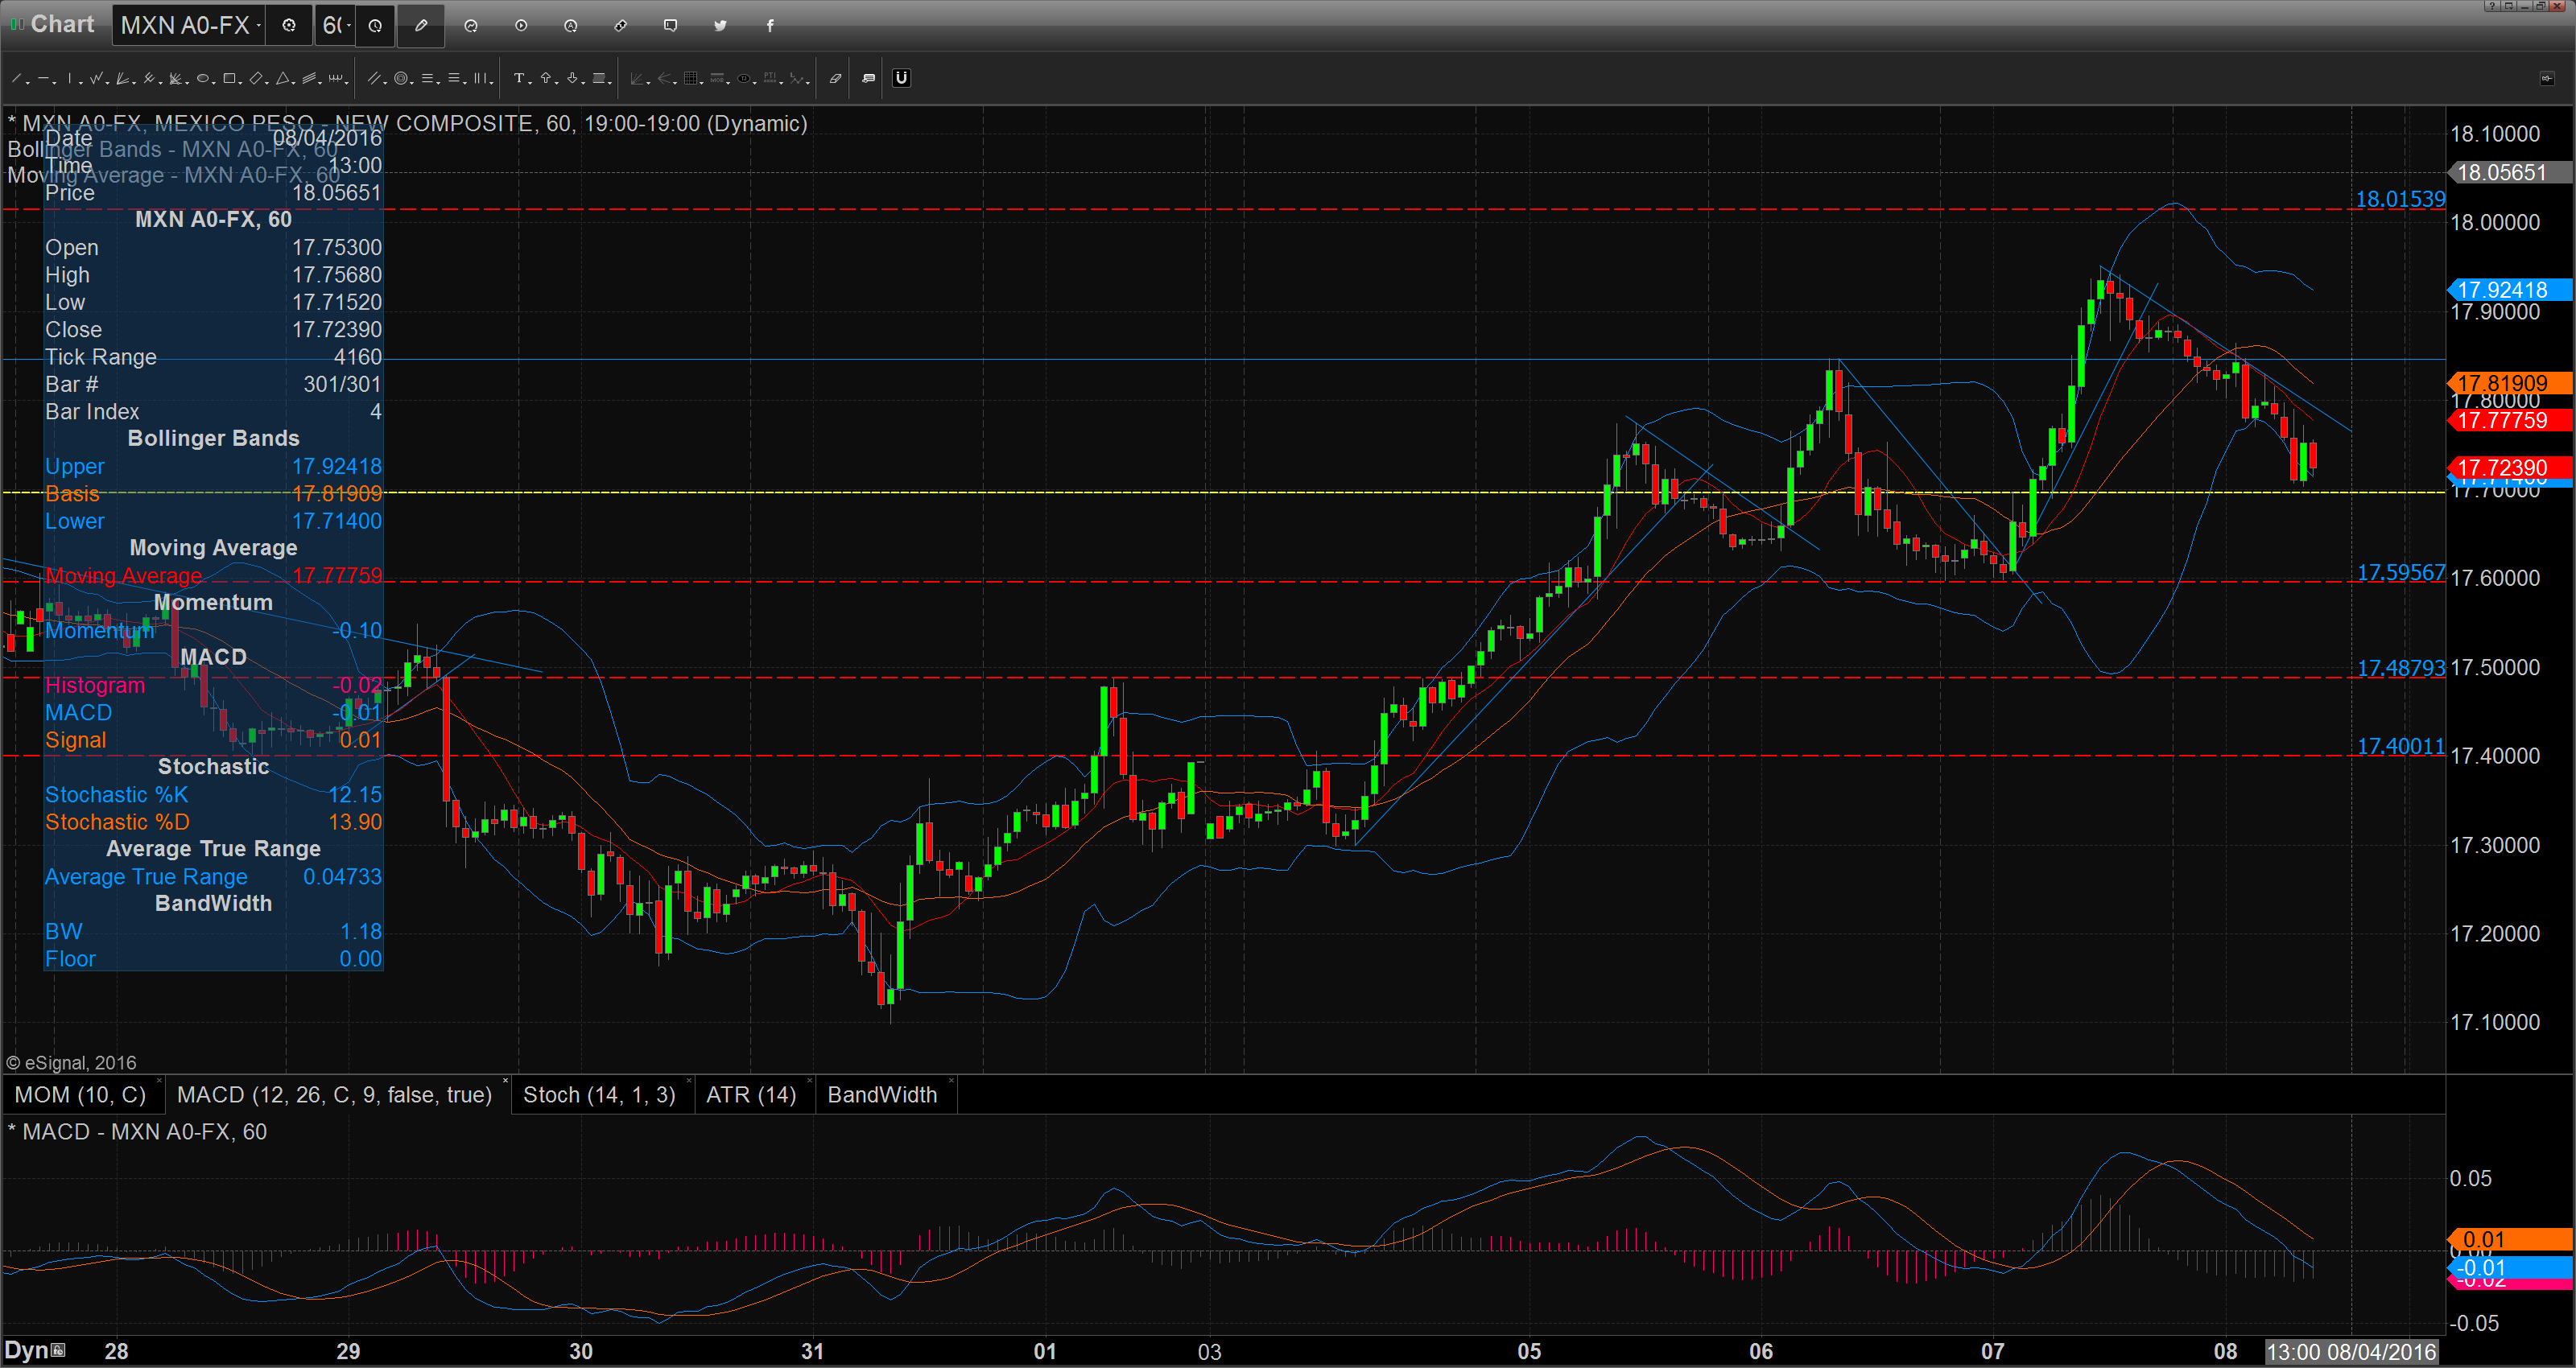Click the red 17.72390 last price tag
Image resolution: width=2576 pixels, height=1368 pixels.
[2508, 468]
